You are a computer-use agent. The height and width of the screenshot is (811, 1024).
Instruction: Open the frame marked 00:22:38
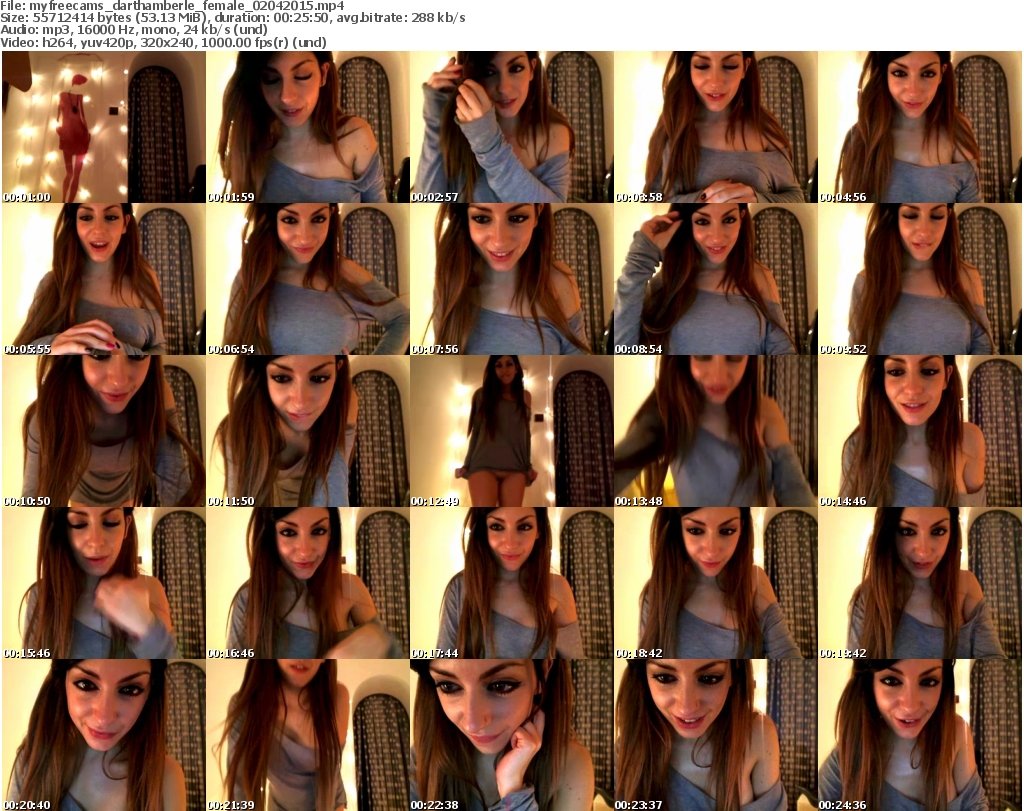(512, 735)
